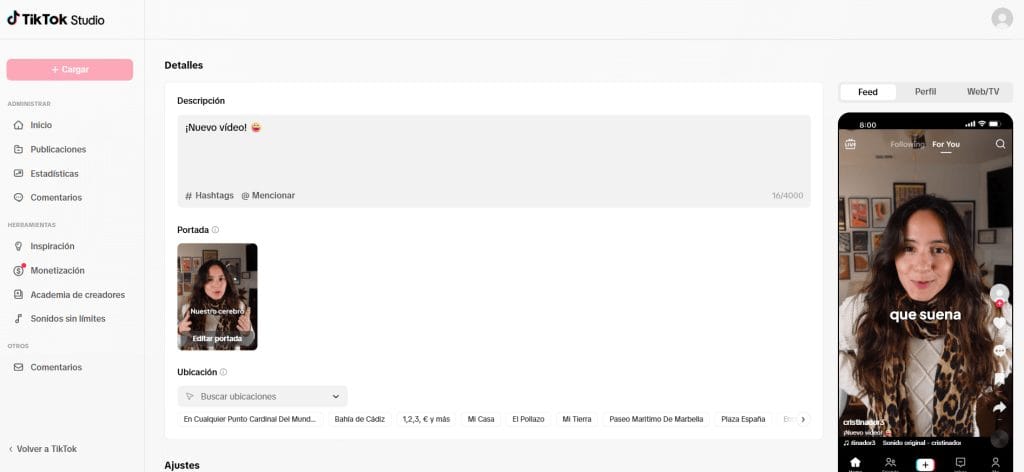
Task: Switch preview to the Web/TV tab
Action: (x=982, y=92)
